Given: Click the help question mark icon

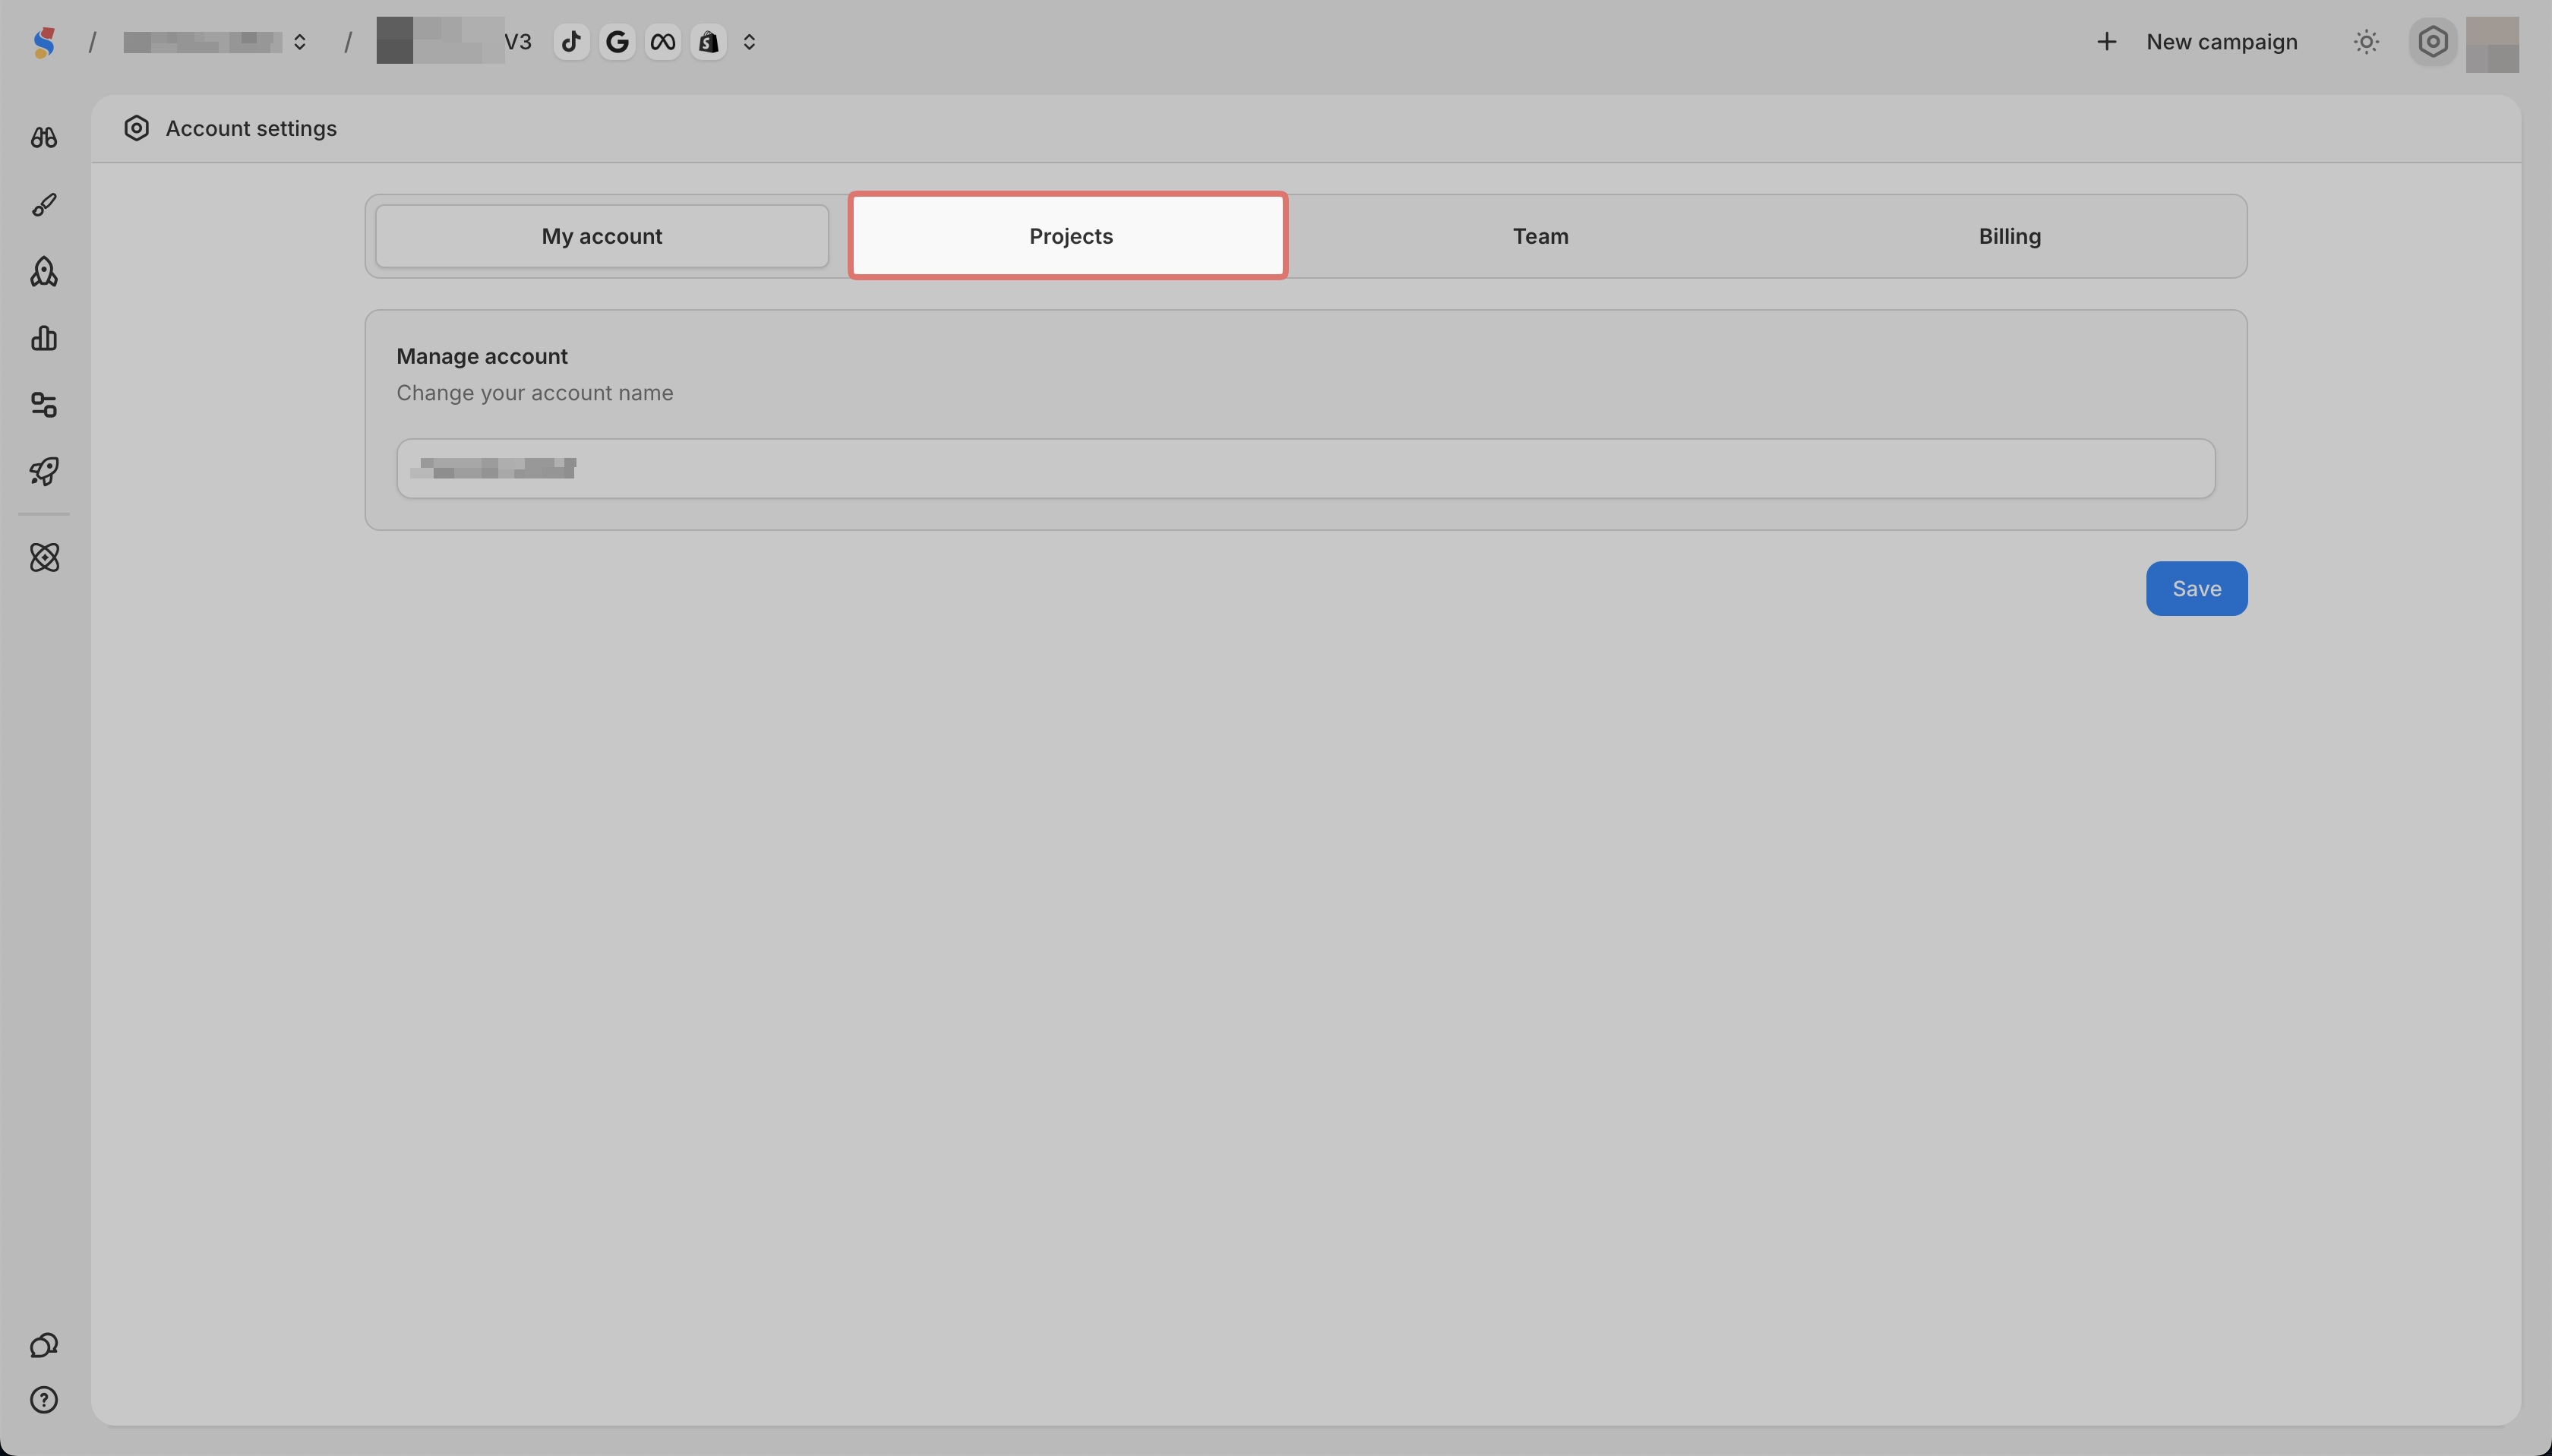Looking at the screenshot, I should [x=44, y=1400].
